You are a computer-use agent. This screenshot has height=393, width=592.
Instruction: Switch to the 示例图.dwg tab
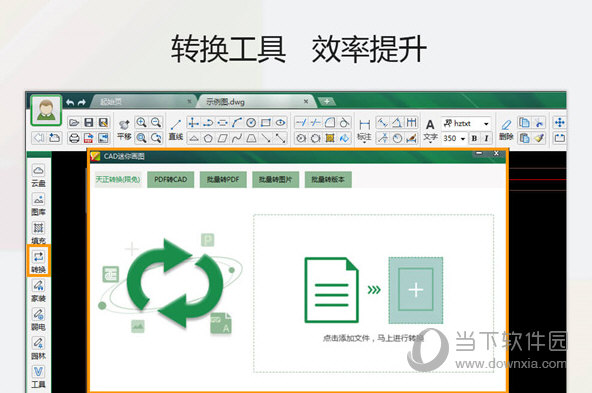[225, 102]
